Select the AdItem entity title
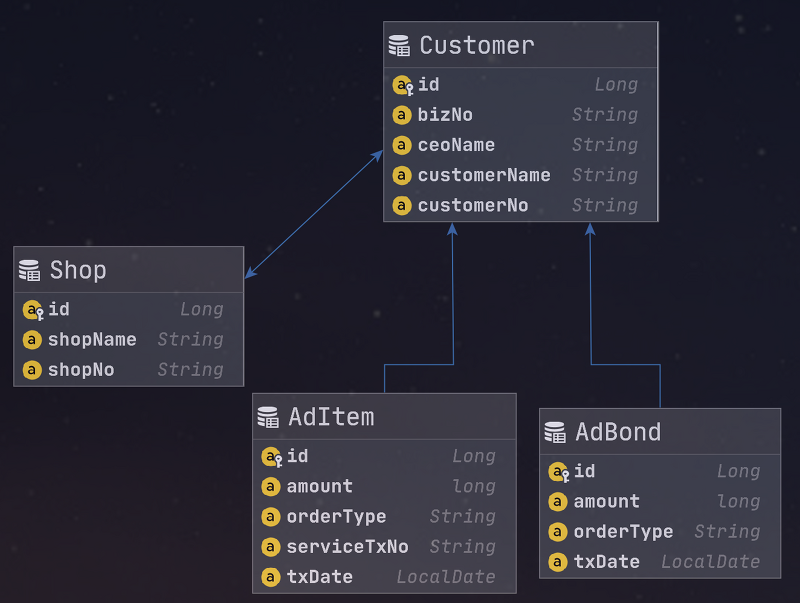Viewport: 800px width, 603px height. pyautogui.click(x=331, y=417)
